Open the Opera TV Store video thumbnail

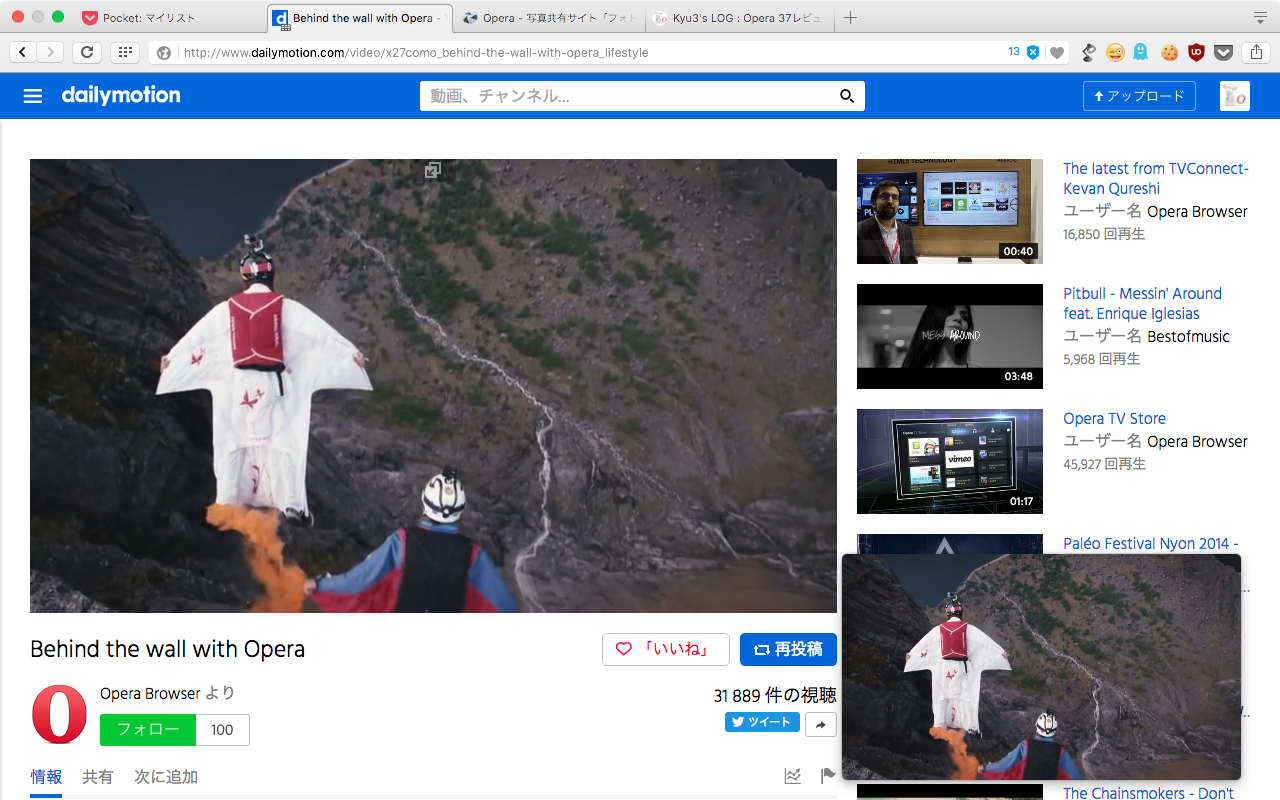(950, 461)
